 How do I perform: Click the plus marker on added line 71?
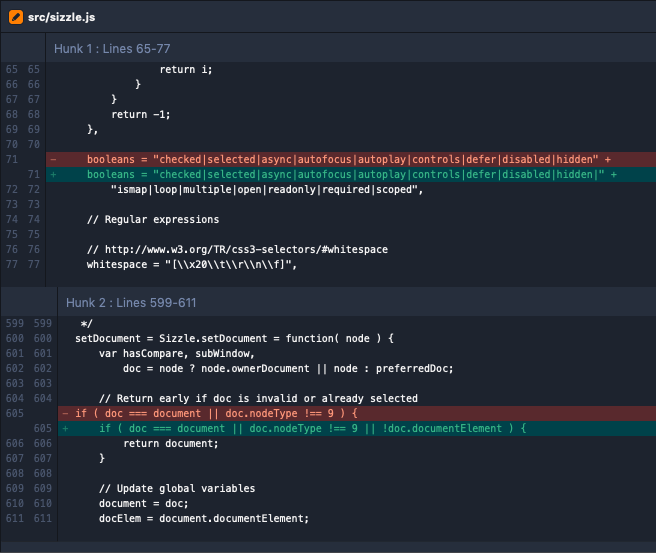[54, 174]
